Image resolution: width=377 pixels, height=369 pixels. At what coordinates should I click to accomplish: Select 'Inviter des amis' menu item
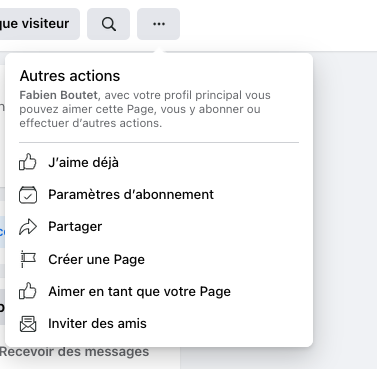pos(159,324)
